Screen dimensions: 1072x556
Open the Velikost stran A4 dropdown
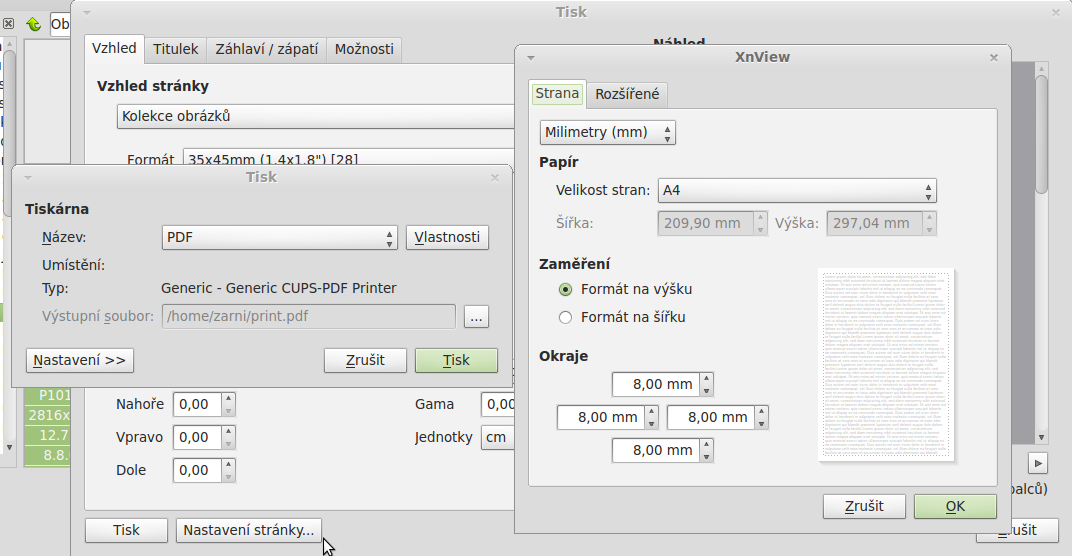click(797, 190)
